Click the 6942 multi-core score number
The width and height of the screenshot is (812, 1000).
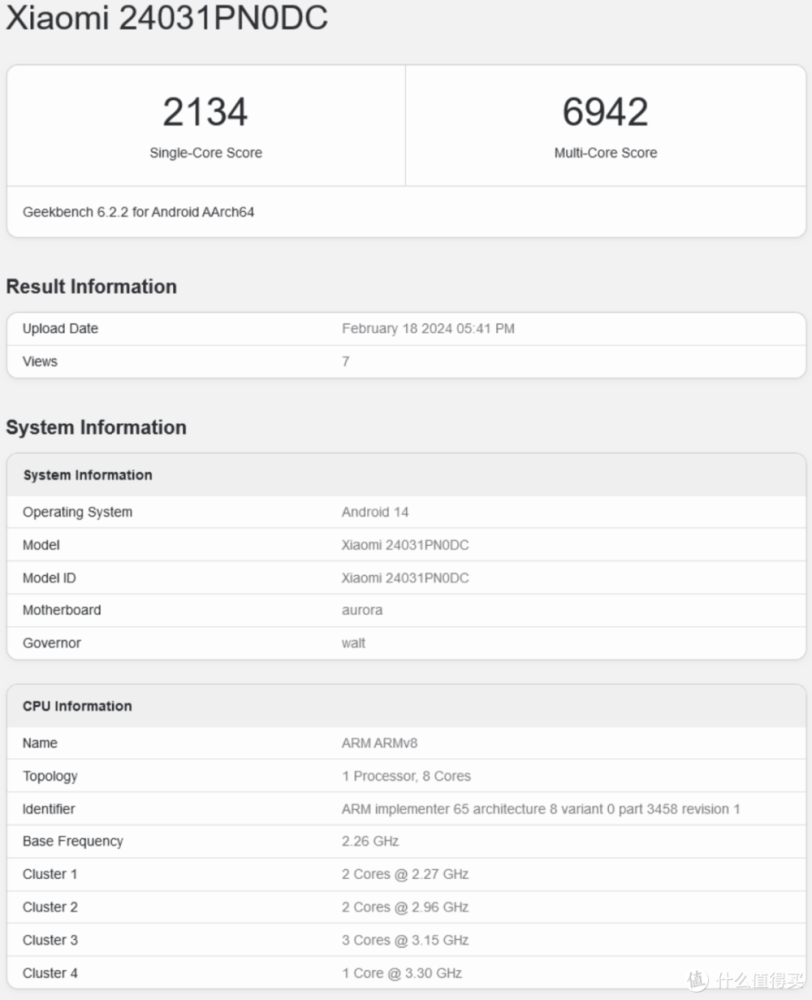(x=605, y=112)
